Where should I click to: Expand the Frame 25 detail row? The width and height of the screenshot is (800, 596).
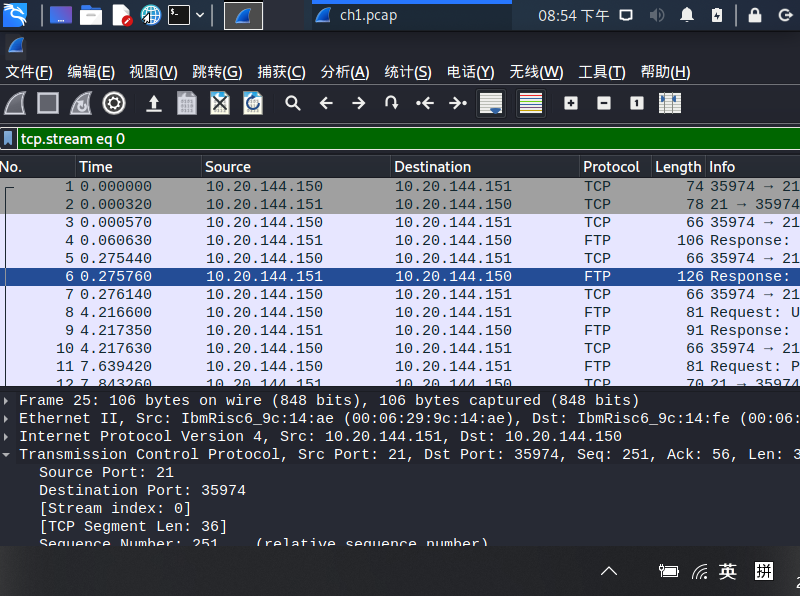pyautogui.click(x=6, y=401)
